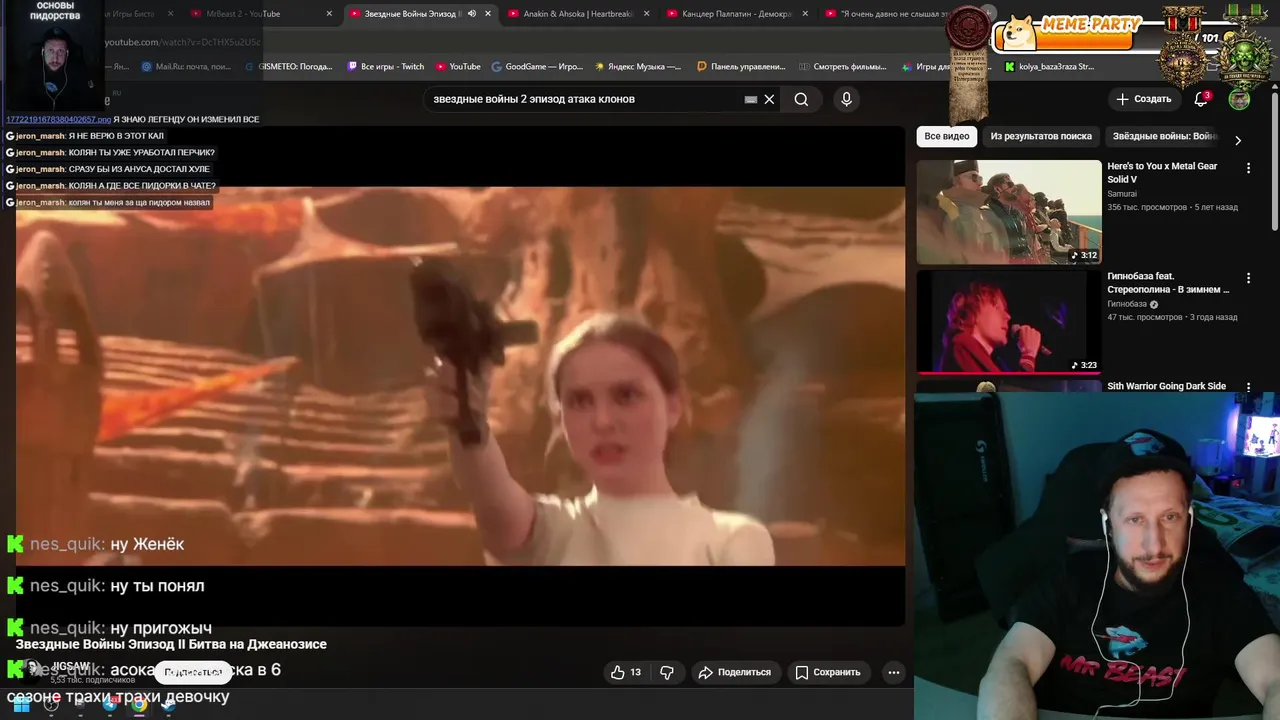Image resolution: width=1280 pixels, height=720 pixels.
Task: Click the address bar URL
Action: tap(183, 42)
